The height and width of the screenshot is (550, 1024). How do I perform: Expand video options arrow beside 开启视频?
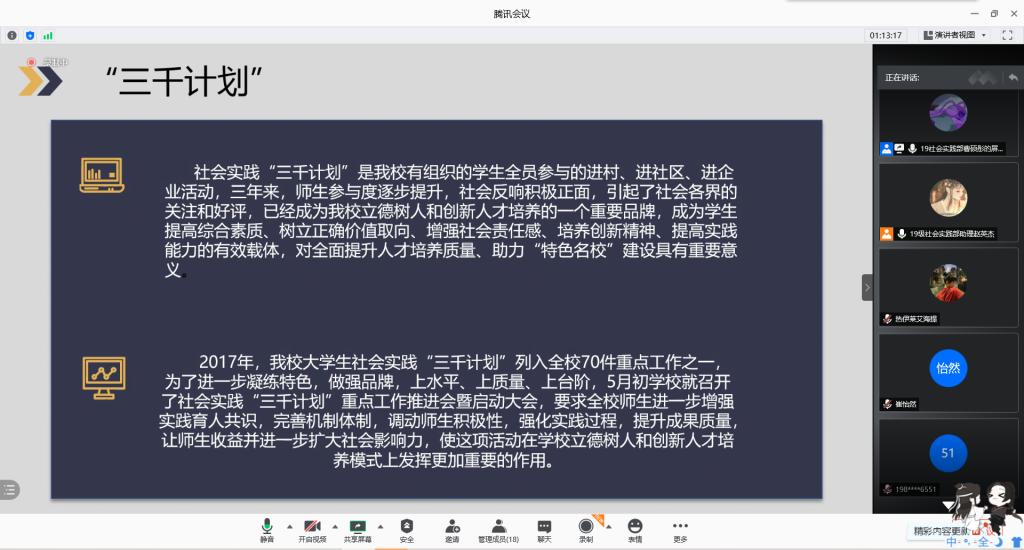(334, 525)
